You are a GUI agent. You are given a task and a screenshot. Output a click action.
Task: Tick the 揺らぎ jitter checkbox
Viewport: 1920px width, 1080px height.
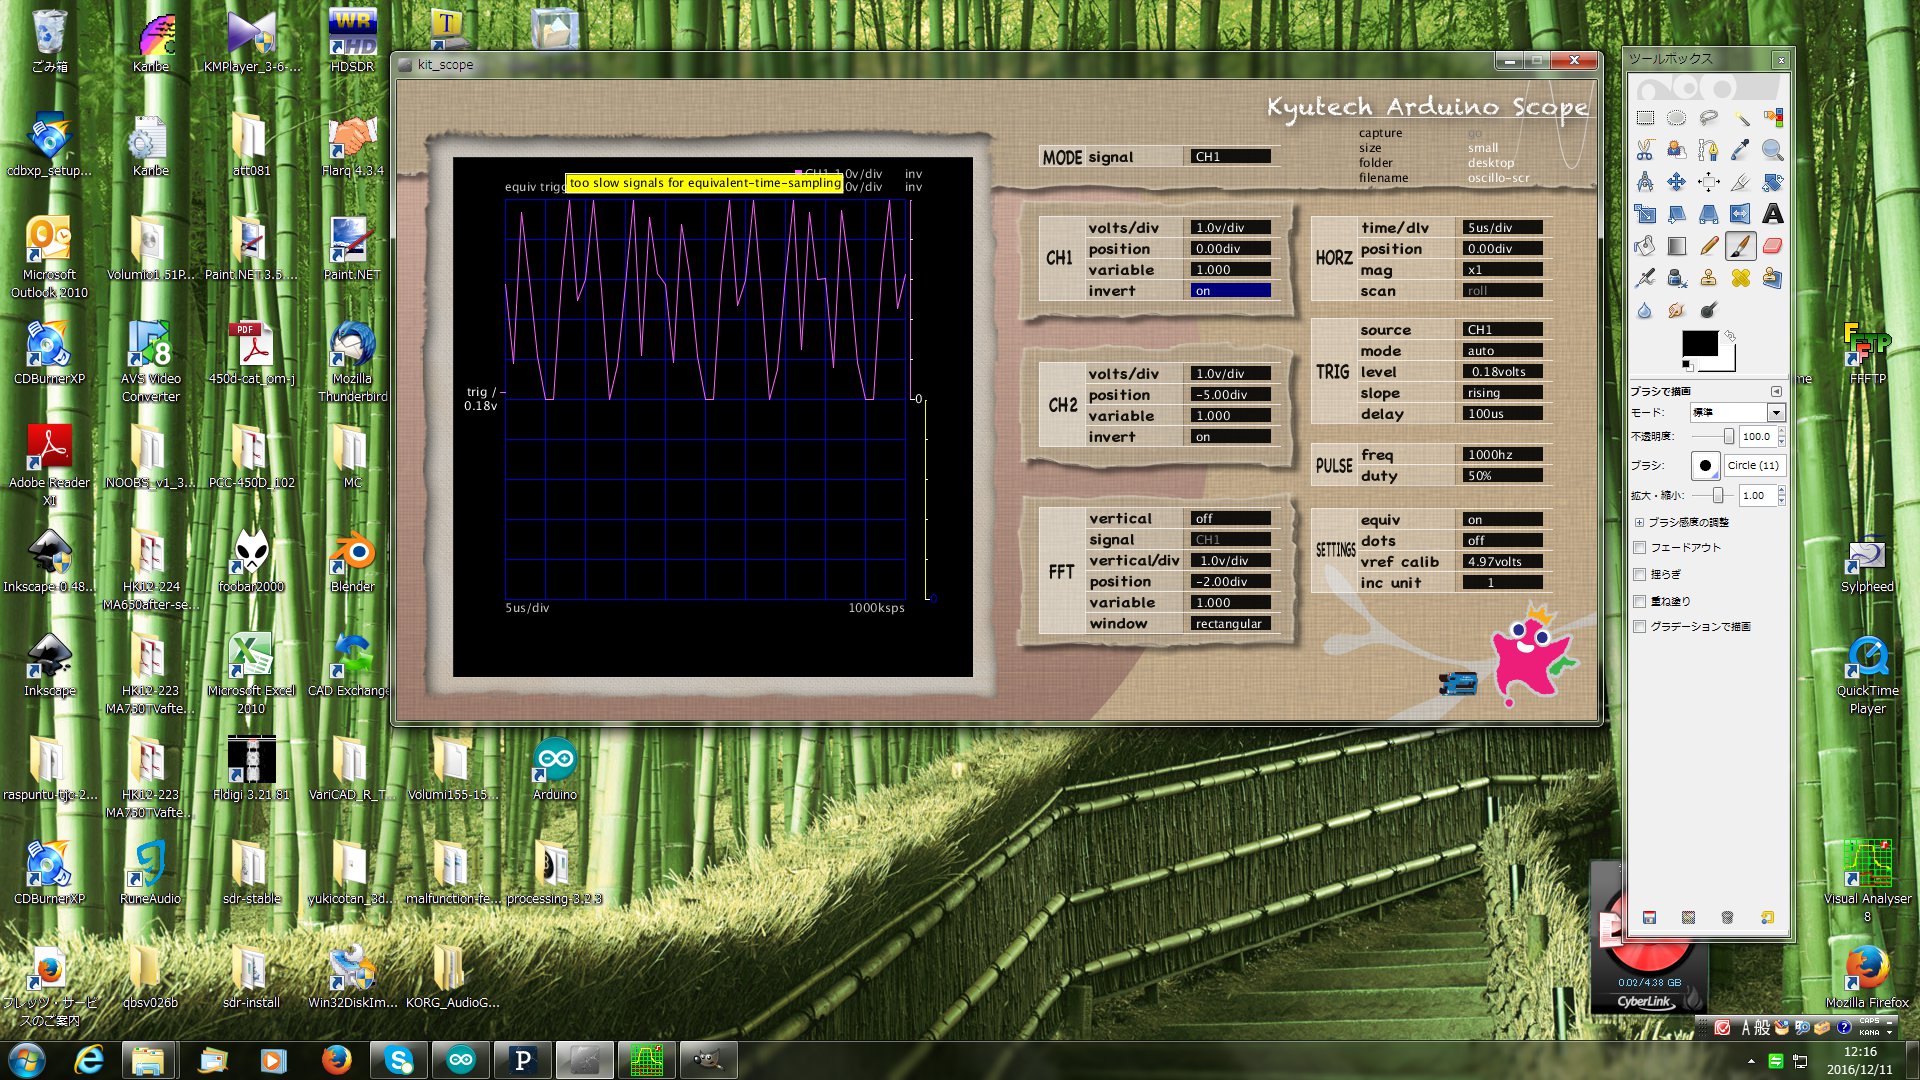click(1640, 575)
